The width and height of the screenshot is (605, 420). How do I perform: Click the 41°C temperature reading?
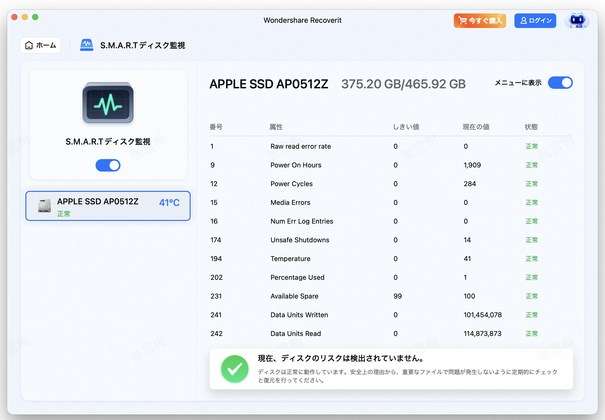168,203
